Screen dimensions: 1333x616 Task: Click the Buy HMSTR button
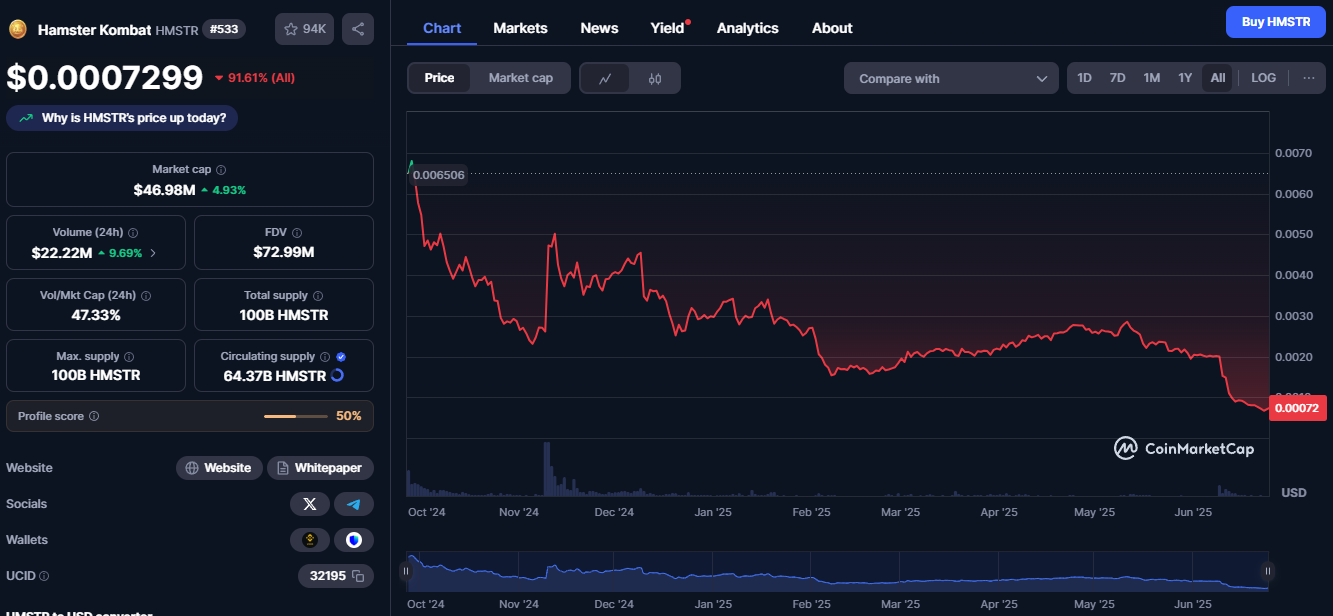coord(1275,22)
